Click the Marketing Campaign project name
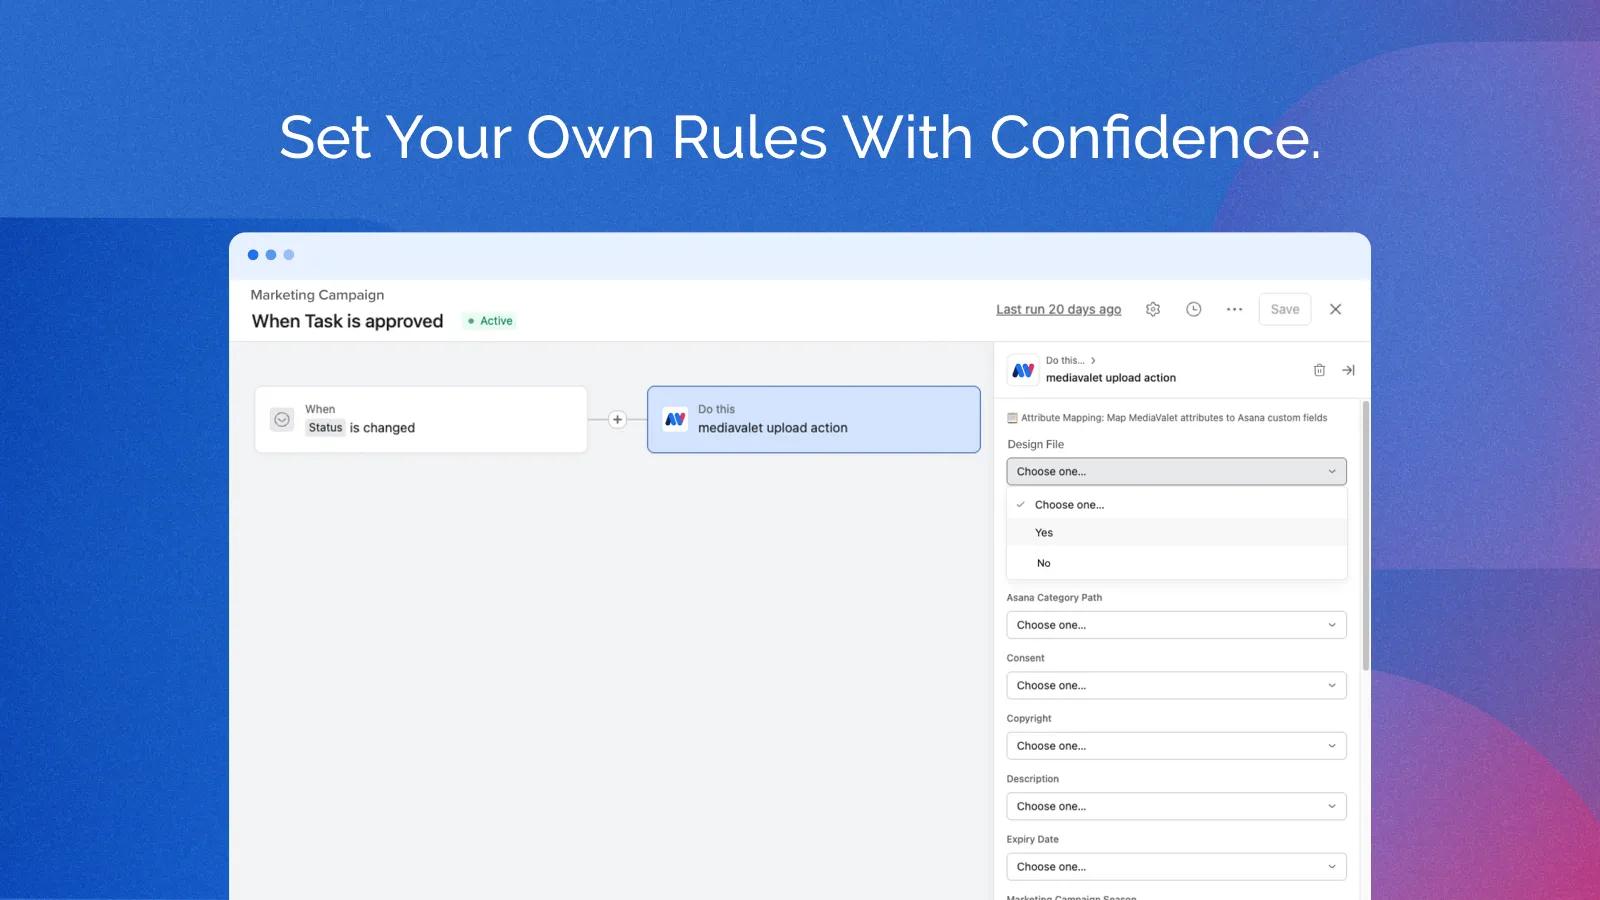Viewport: 1600px width, 900px height. (317, 295)
